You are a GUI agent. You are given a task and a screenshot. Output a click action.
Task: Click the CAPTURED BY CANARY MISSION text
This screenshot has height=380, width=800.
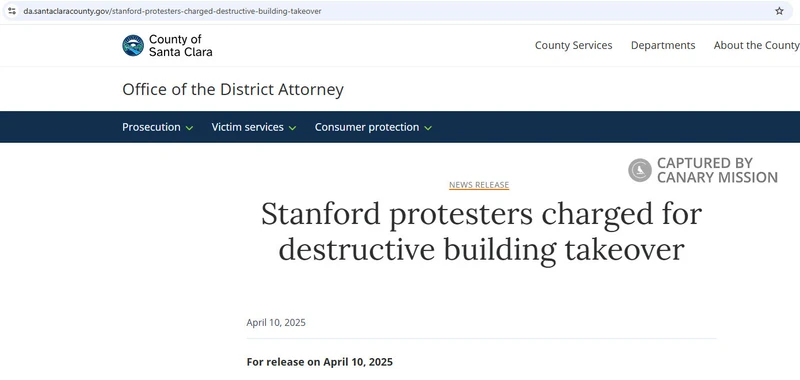click(717, 170)
